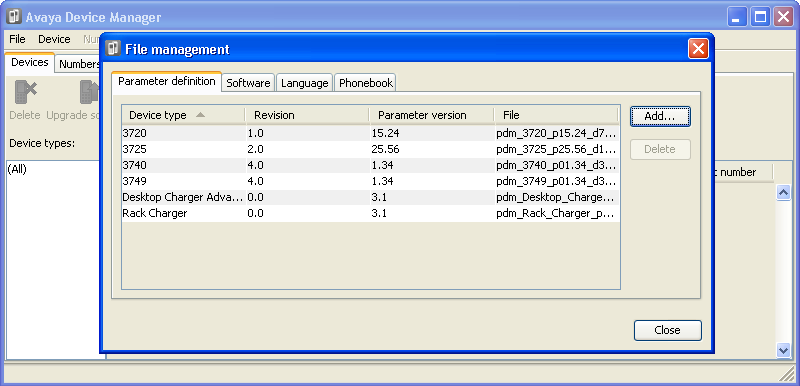Click parameter version 25.56 cell
The width and height of the screenshot is (800, 386).
431,149
